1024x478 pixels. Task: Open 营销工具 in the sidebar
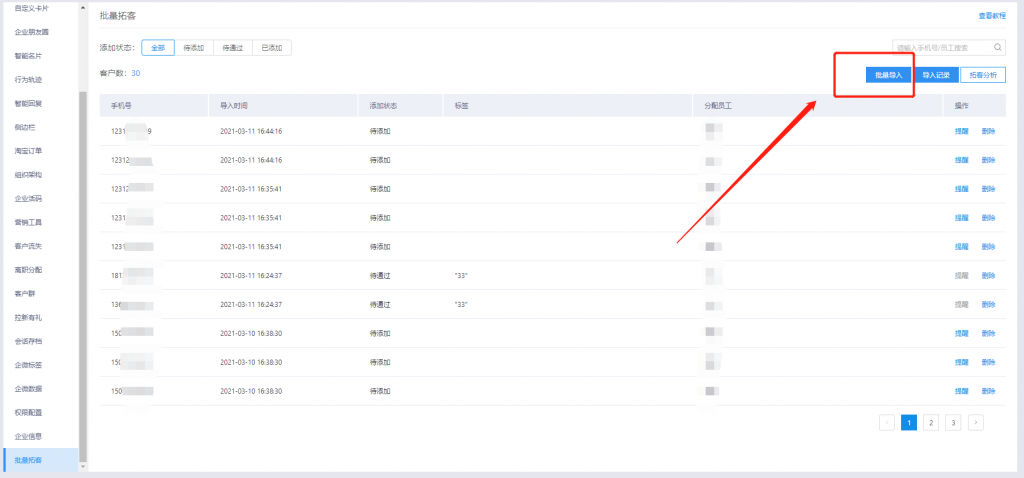point(28,222)
